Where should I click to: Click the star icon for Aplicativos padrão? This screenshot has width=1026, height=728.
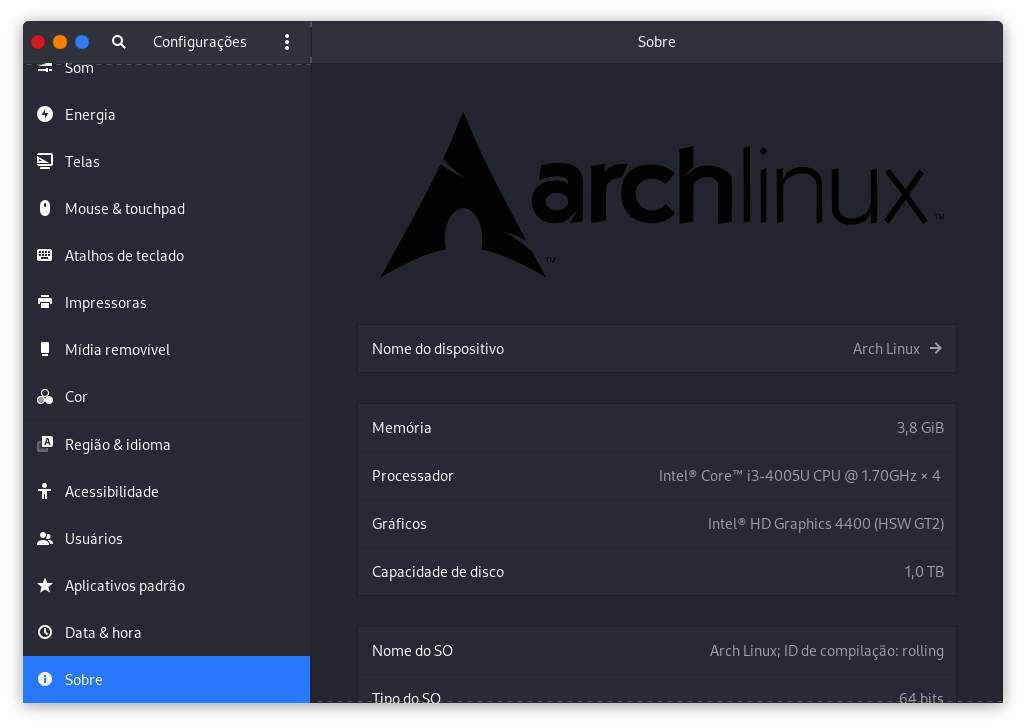pos(44,585)
